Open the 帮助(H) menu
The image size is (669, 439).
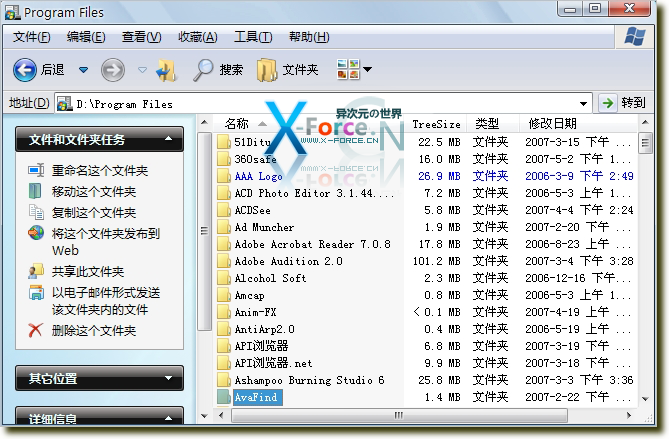click(309, 37)
